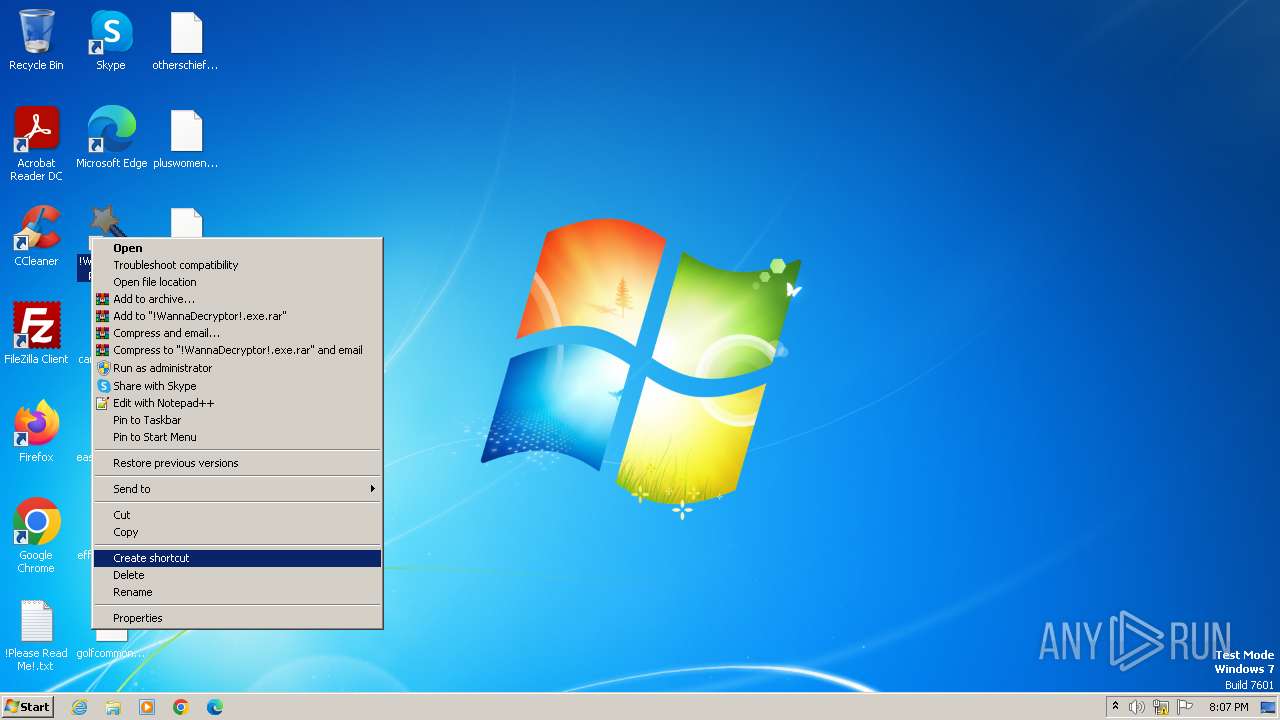This screenshot has width=1280, height=720.
Task: Select Pin to Taskbar
Action: (237, 420)
